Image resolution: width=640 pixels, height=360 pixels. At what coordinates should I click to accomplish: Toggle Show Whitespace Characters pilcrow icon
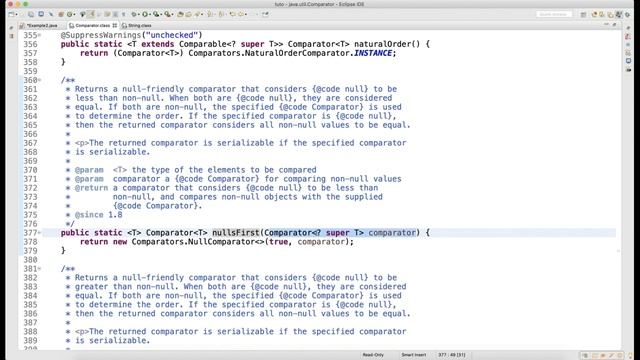(123, 14)
